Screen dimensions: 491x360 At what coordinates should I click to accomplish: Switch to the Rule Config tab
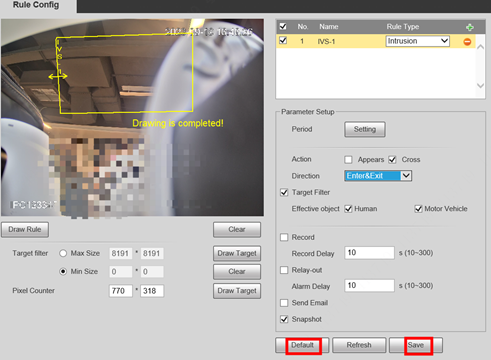(x=36, y=5)
